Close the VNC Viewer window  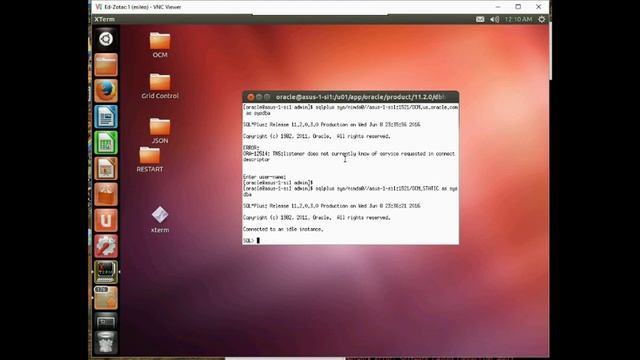(x=538, y=7)
